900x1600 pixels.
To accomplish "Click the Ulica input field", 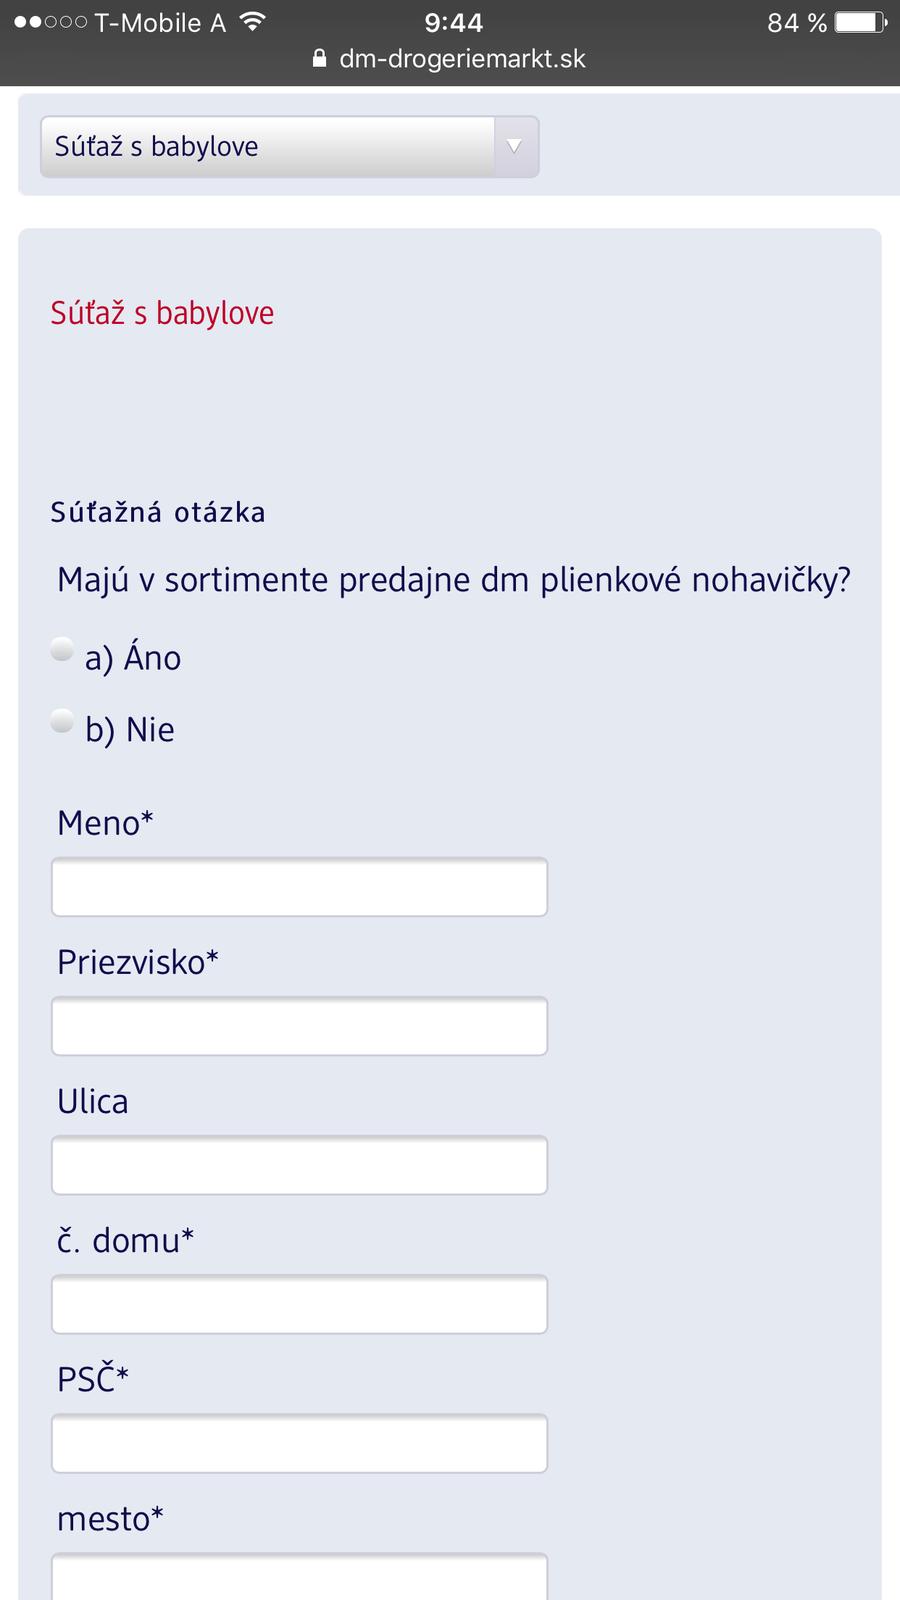I will (299, 1165).
